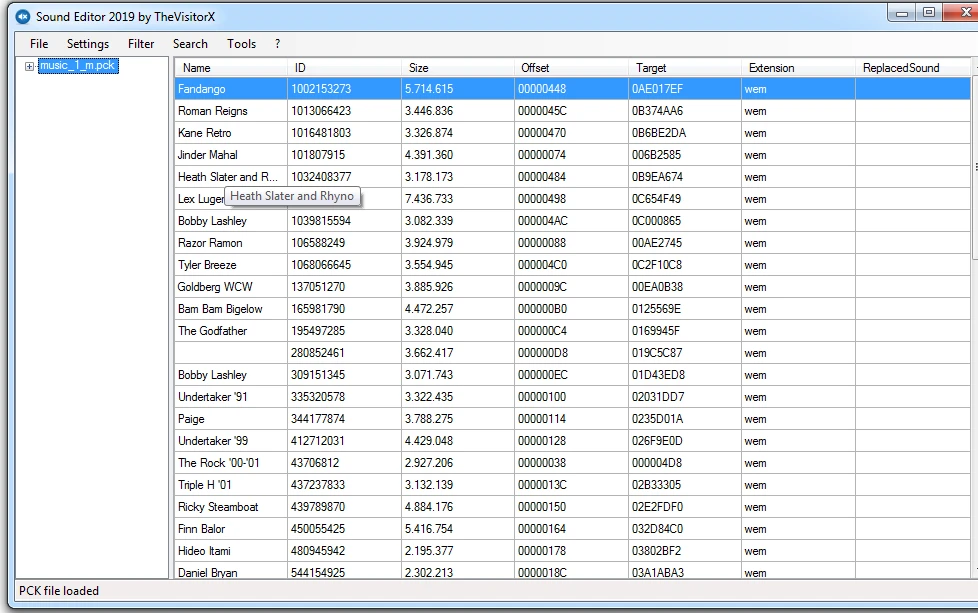Open the Tools menu

click(x=241, y=44)
